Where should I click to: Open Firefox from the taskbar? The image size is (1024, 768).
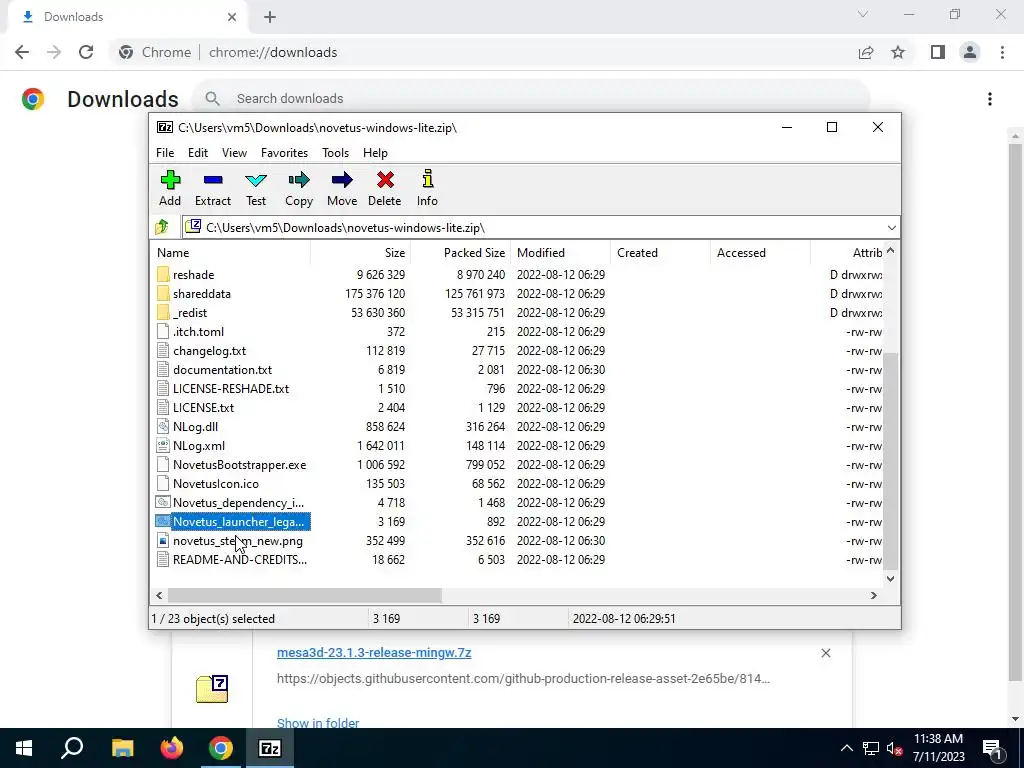point(172,748)
